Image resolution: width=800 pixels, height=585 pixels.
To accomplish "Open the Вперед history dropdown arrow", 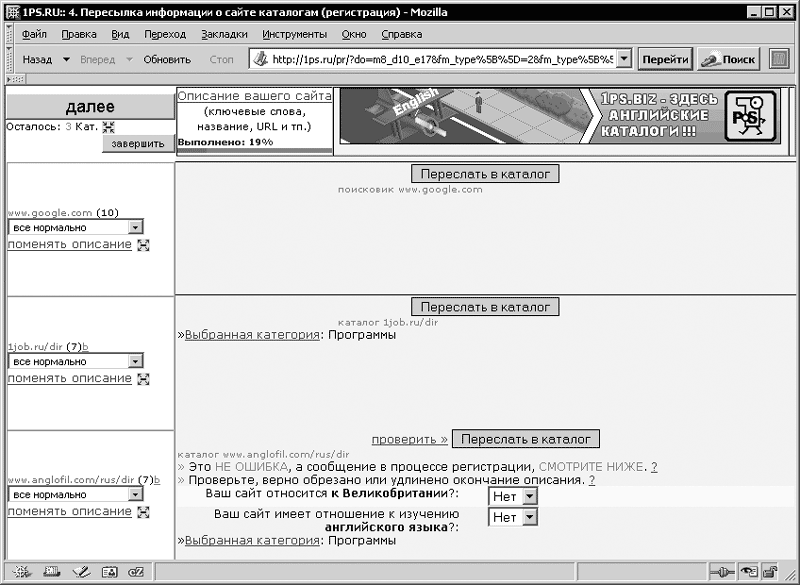I will (x=129, y=59).
